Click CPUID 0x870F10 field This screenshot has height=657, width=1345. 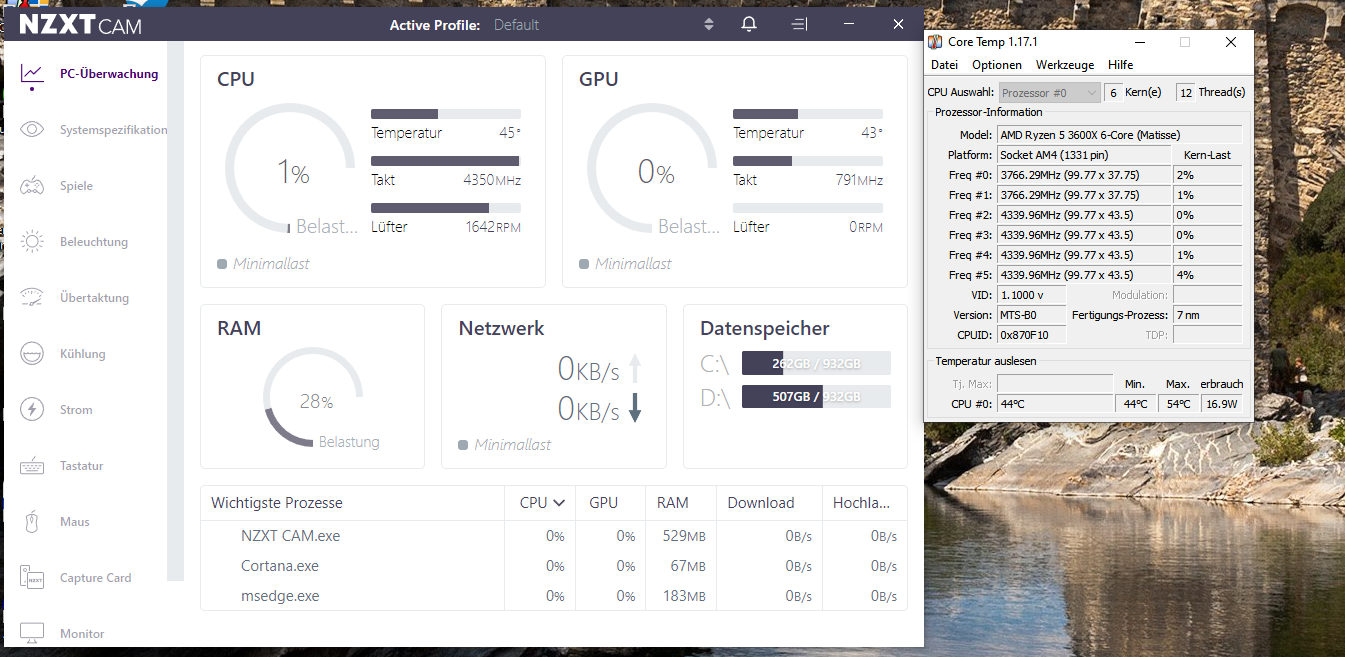(x=1032, y=335)
